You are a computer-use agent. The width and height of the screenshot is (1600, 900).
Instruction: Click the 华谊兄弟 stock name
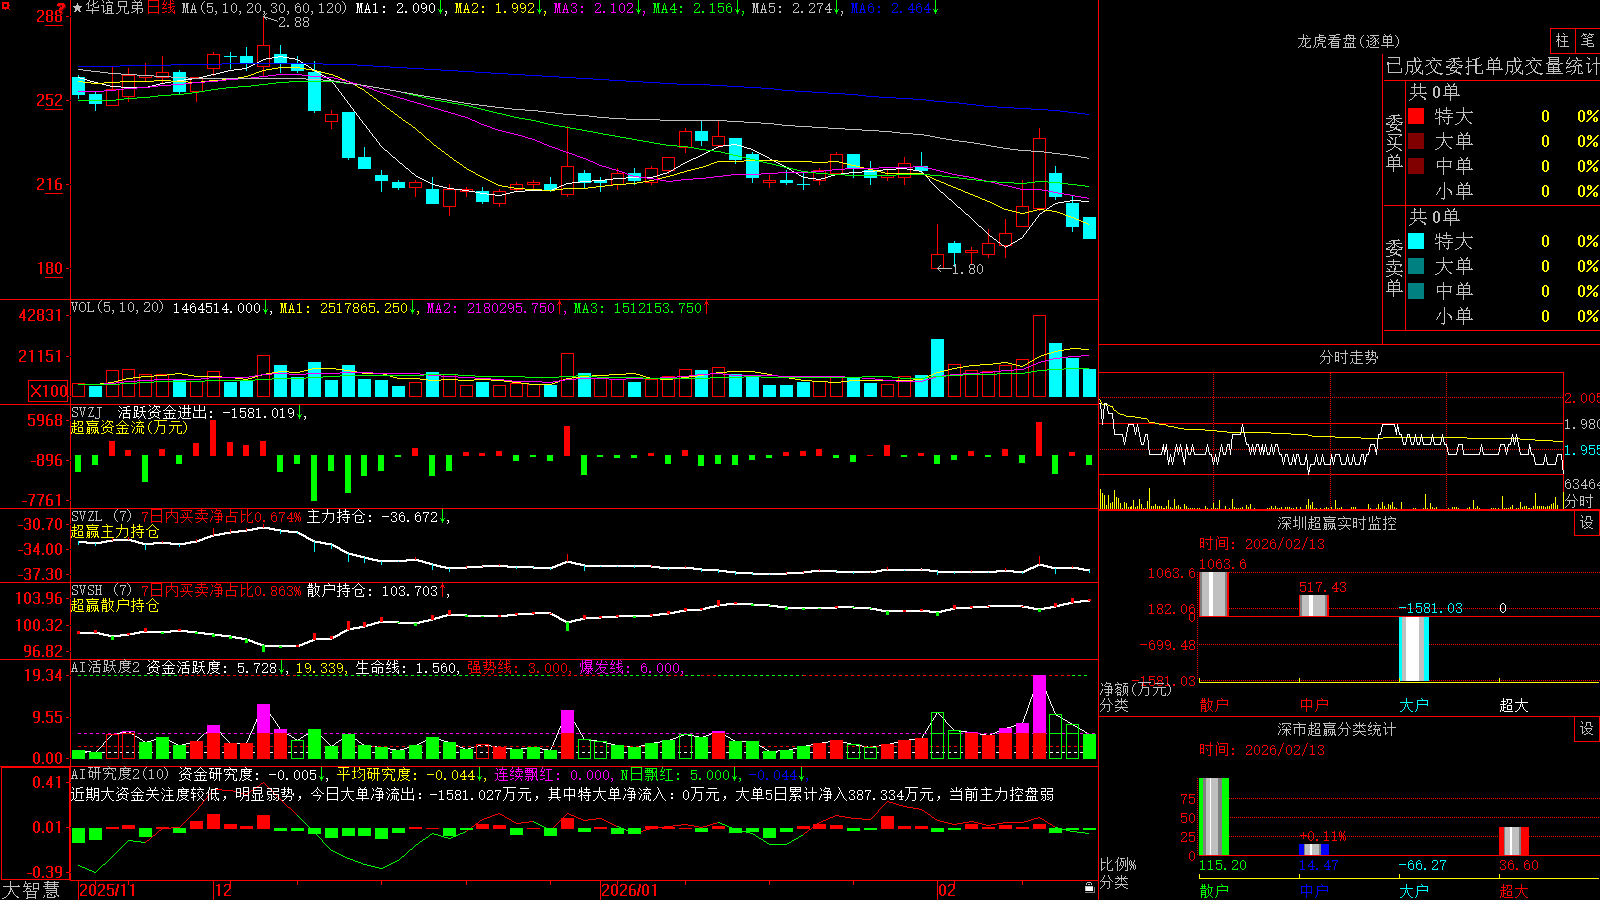click(114, 8)
